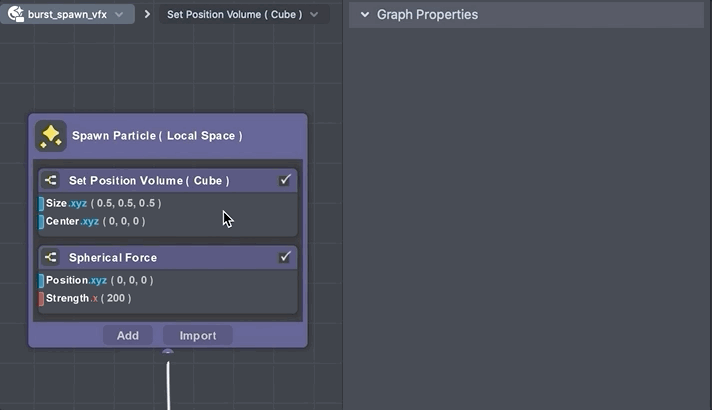The width and height of the screenshot is (712, 410).
Task: Select the Spawn Particle node title
Action: click(x=157, y=136)
